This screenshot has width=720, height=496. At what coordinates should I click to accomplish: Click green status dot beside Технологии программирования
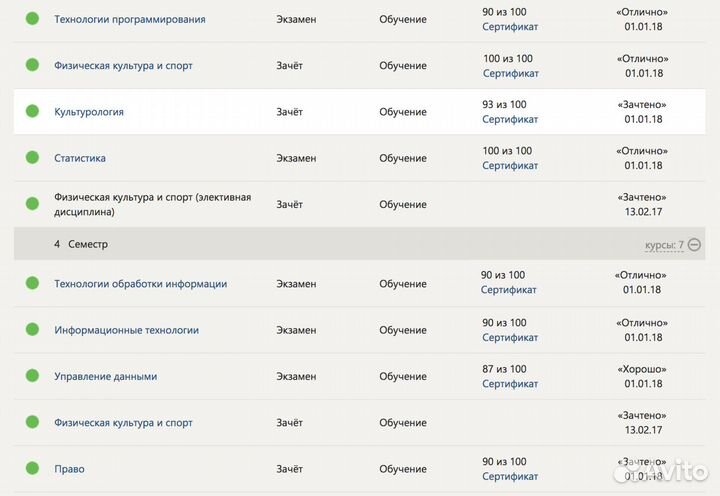[32, 19]
